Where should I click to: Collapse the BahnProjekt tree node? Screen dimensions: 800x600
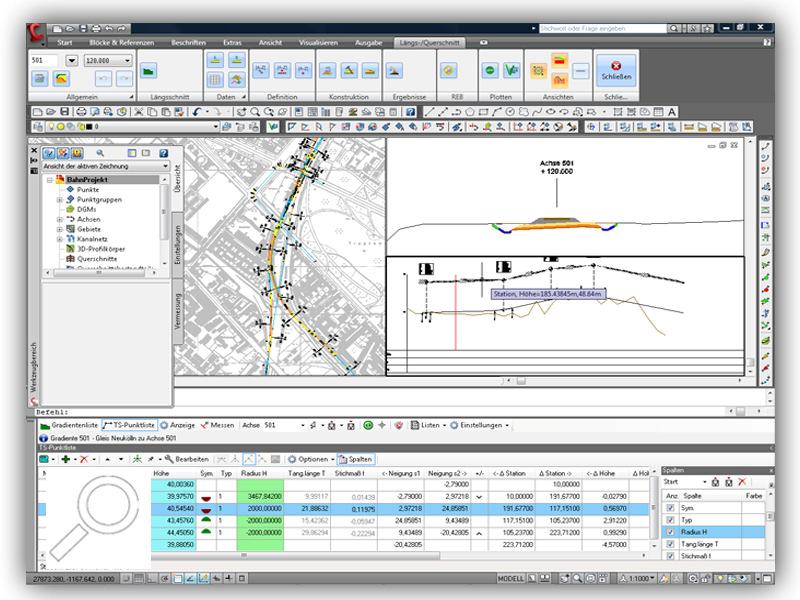[49, 180]
